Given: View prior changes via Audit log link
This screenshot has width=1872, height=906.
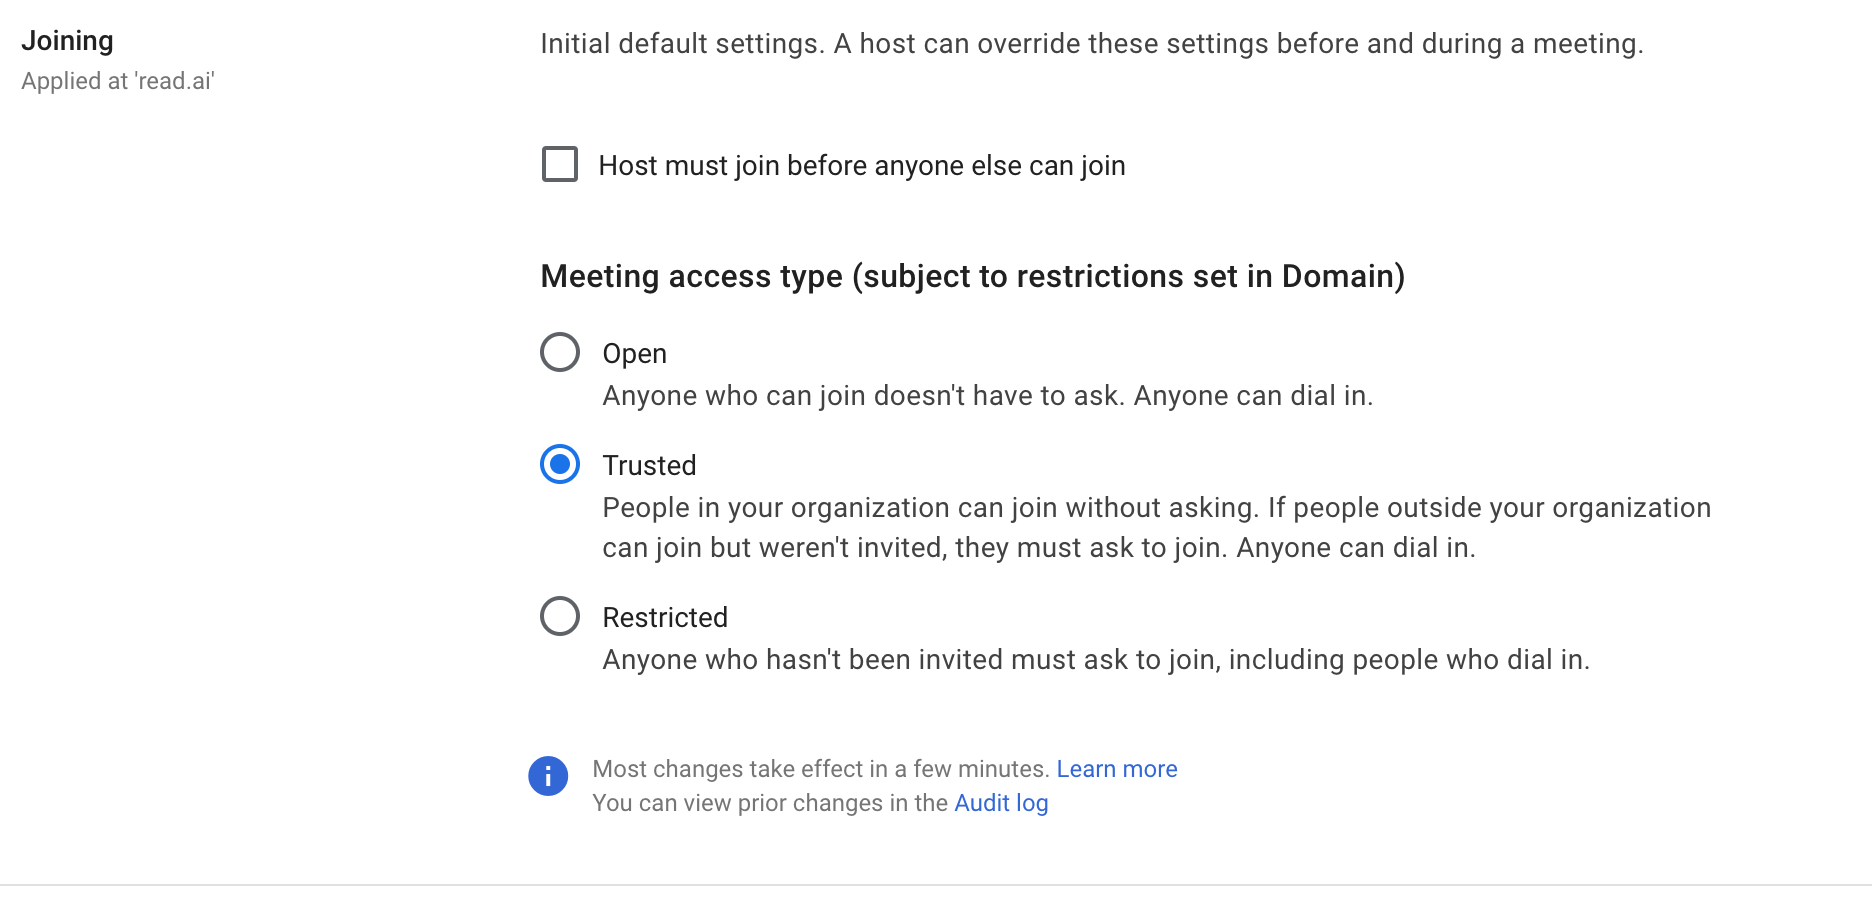Looking at the screenshot, I should tap(1000, 802).
